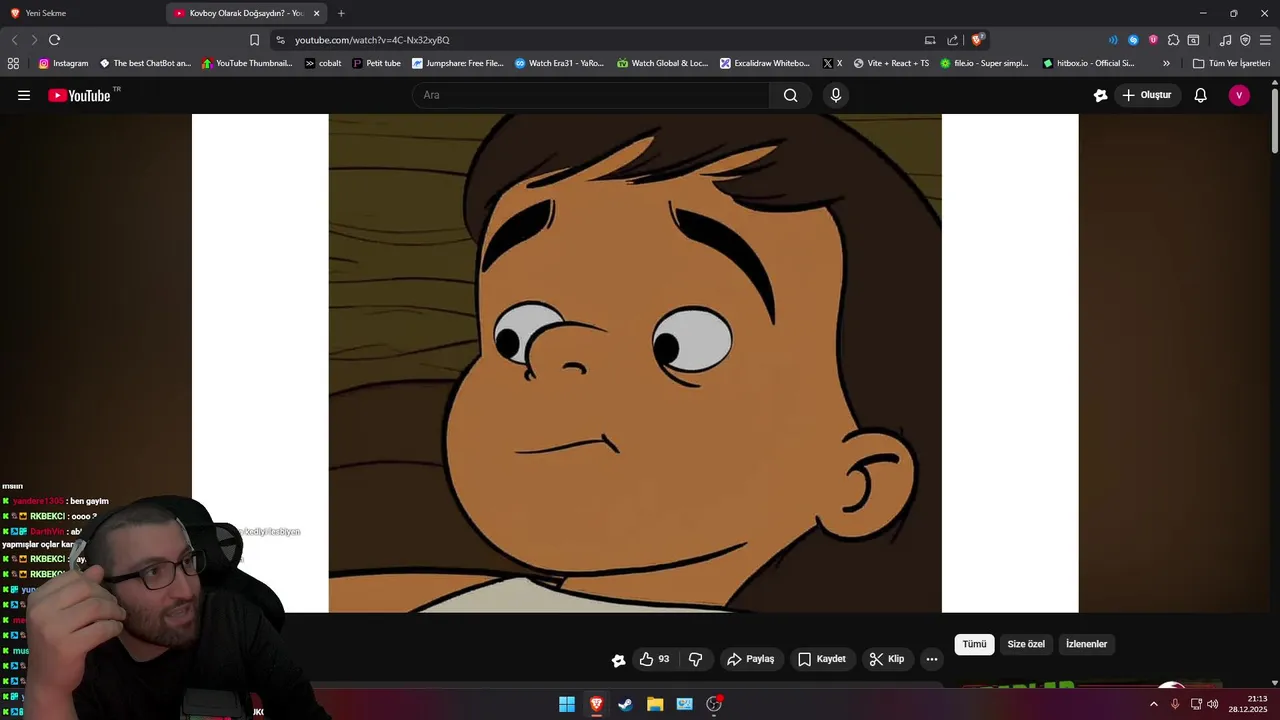
Task: Open the Excalidraw Whitebo... bookmark
Action: [765, 63]
